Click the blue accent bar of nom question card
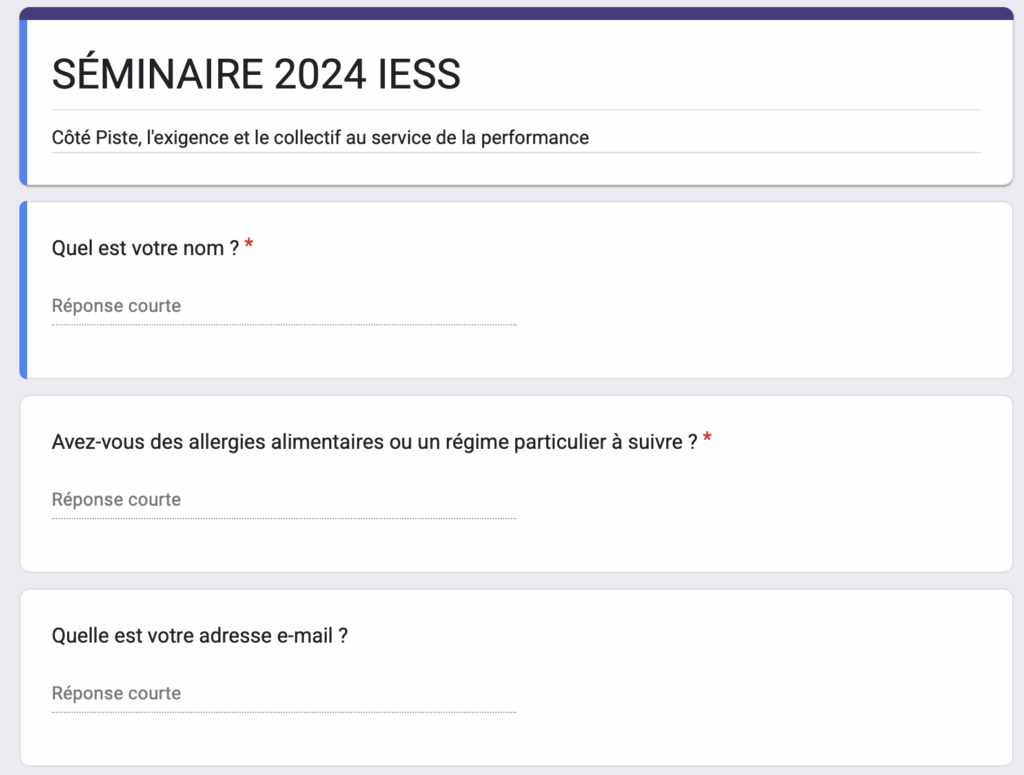This screenshot has height=775, width=1024. coord(23,290)
